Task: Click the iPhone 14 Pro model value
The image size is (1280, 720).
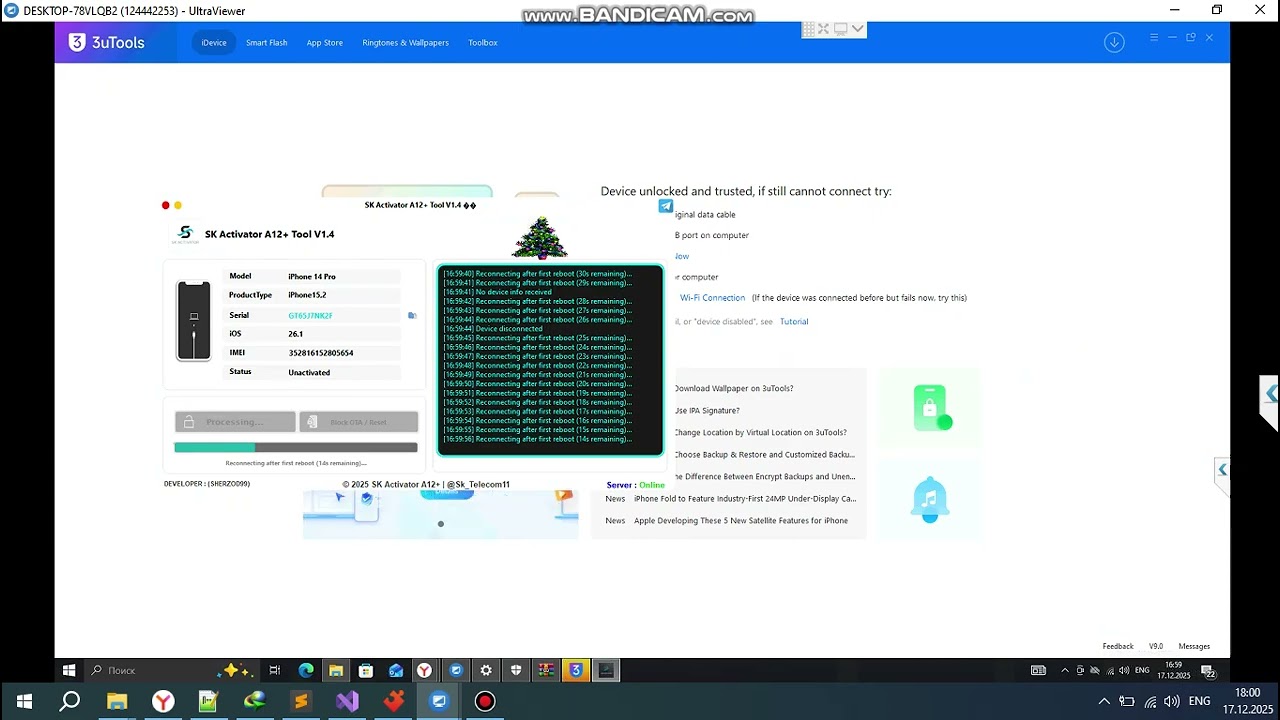Action: pyautogui.click(x=312, y=277)
